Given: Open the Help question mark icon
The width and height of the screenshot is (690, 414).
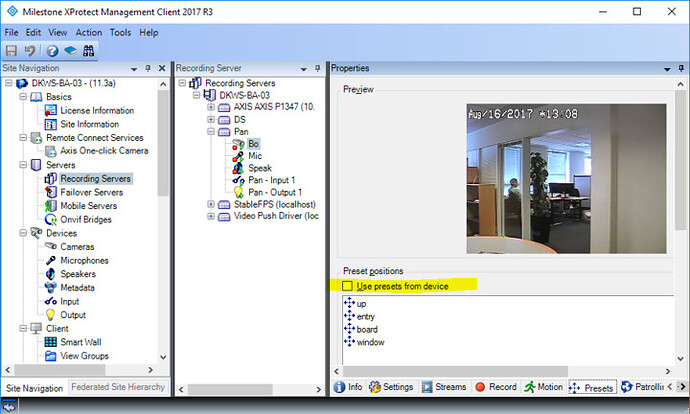Looking at the screenshot, I should pyautogui.click(x=52, y=51).
